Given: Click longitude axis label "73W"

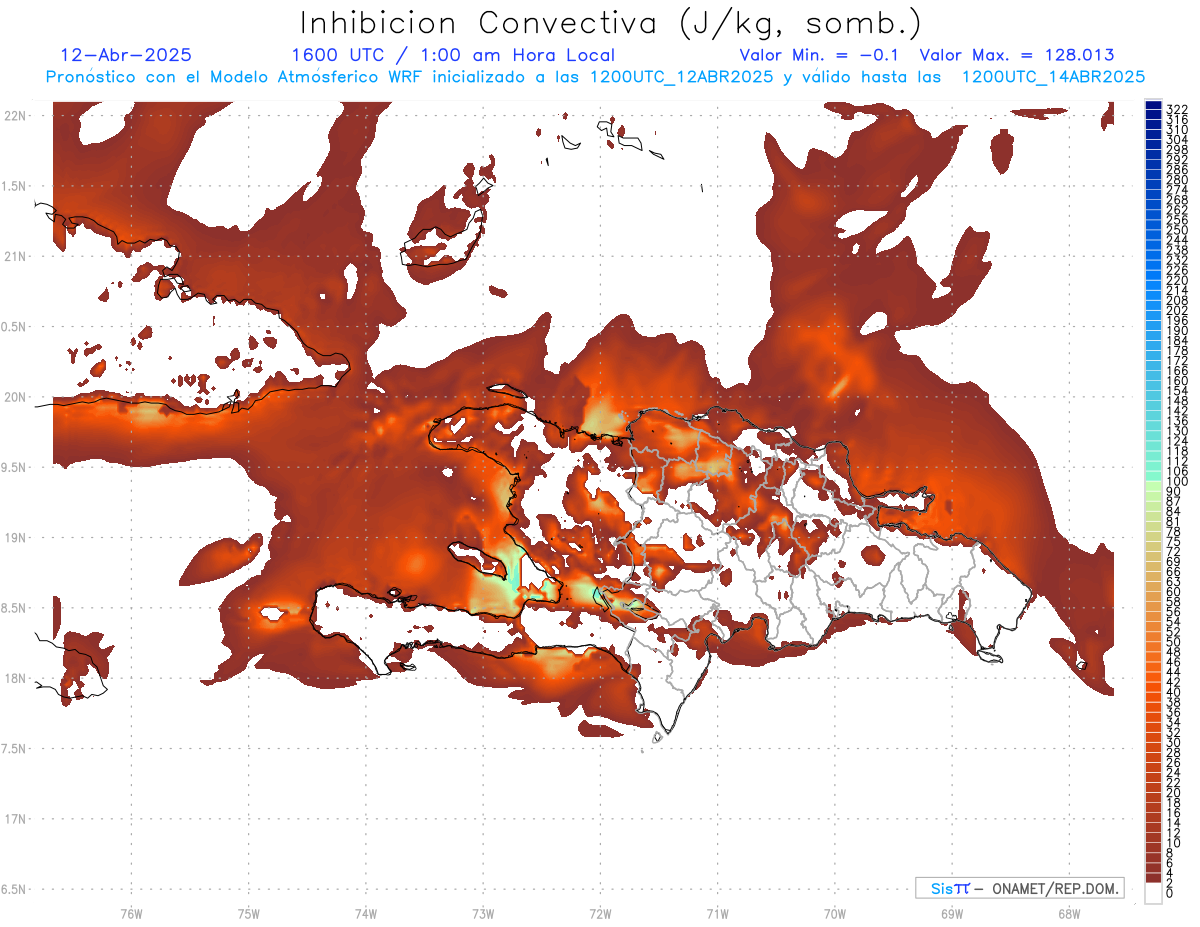Looking at the screenshot, I should pyautogui.click(x=483, y=913).
